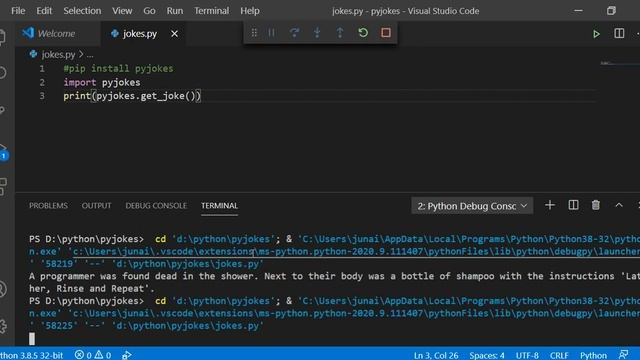Open the File menu
Image resolution: width=640 pixels, height=360 pixels.
(18, 11)
